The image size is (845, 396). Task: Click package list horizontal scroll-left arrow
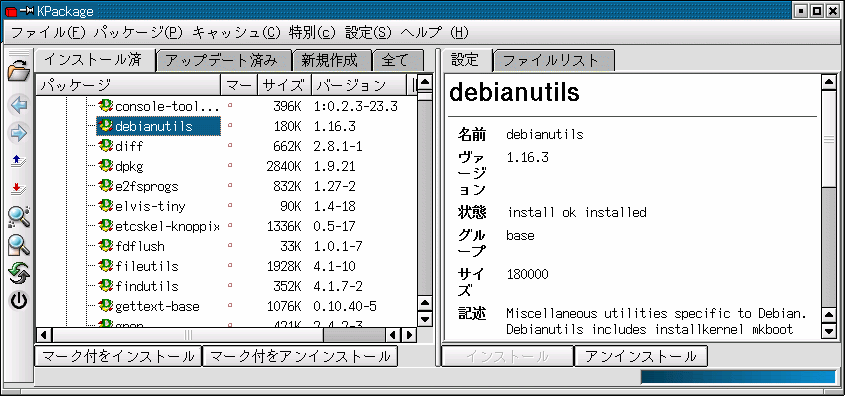pos(44,335)
